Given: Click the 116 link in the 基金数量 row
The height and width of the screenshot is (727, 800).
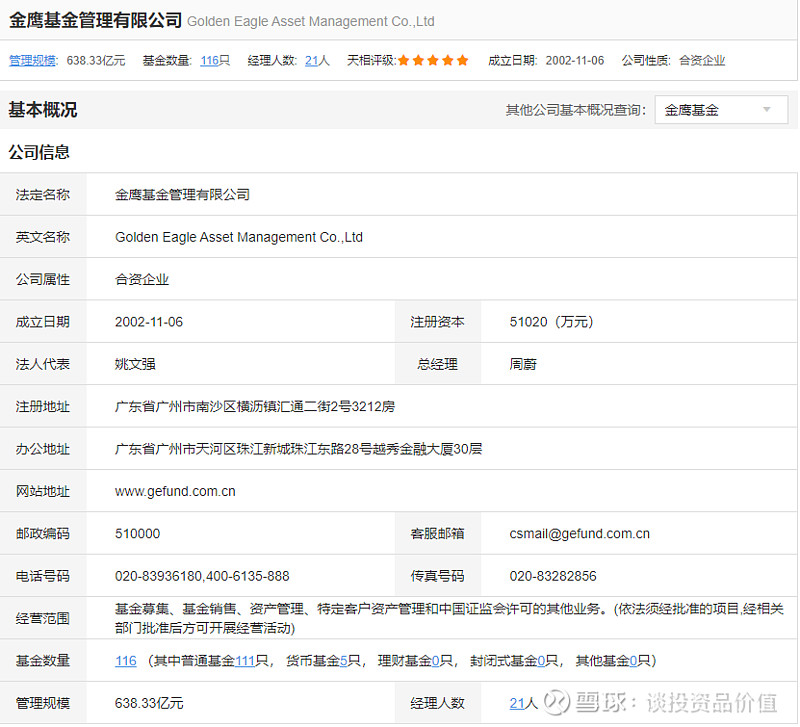Looking at the screenshot, I should [x=124, y=660].
